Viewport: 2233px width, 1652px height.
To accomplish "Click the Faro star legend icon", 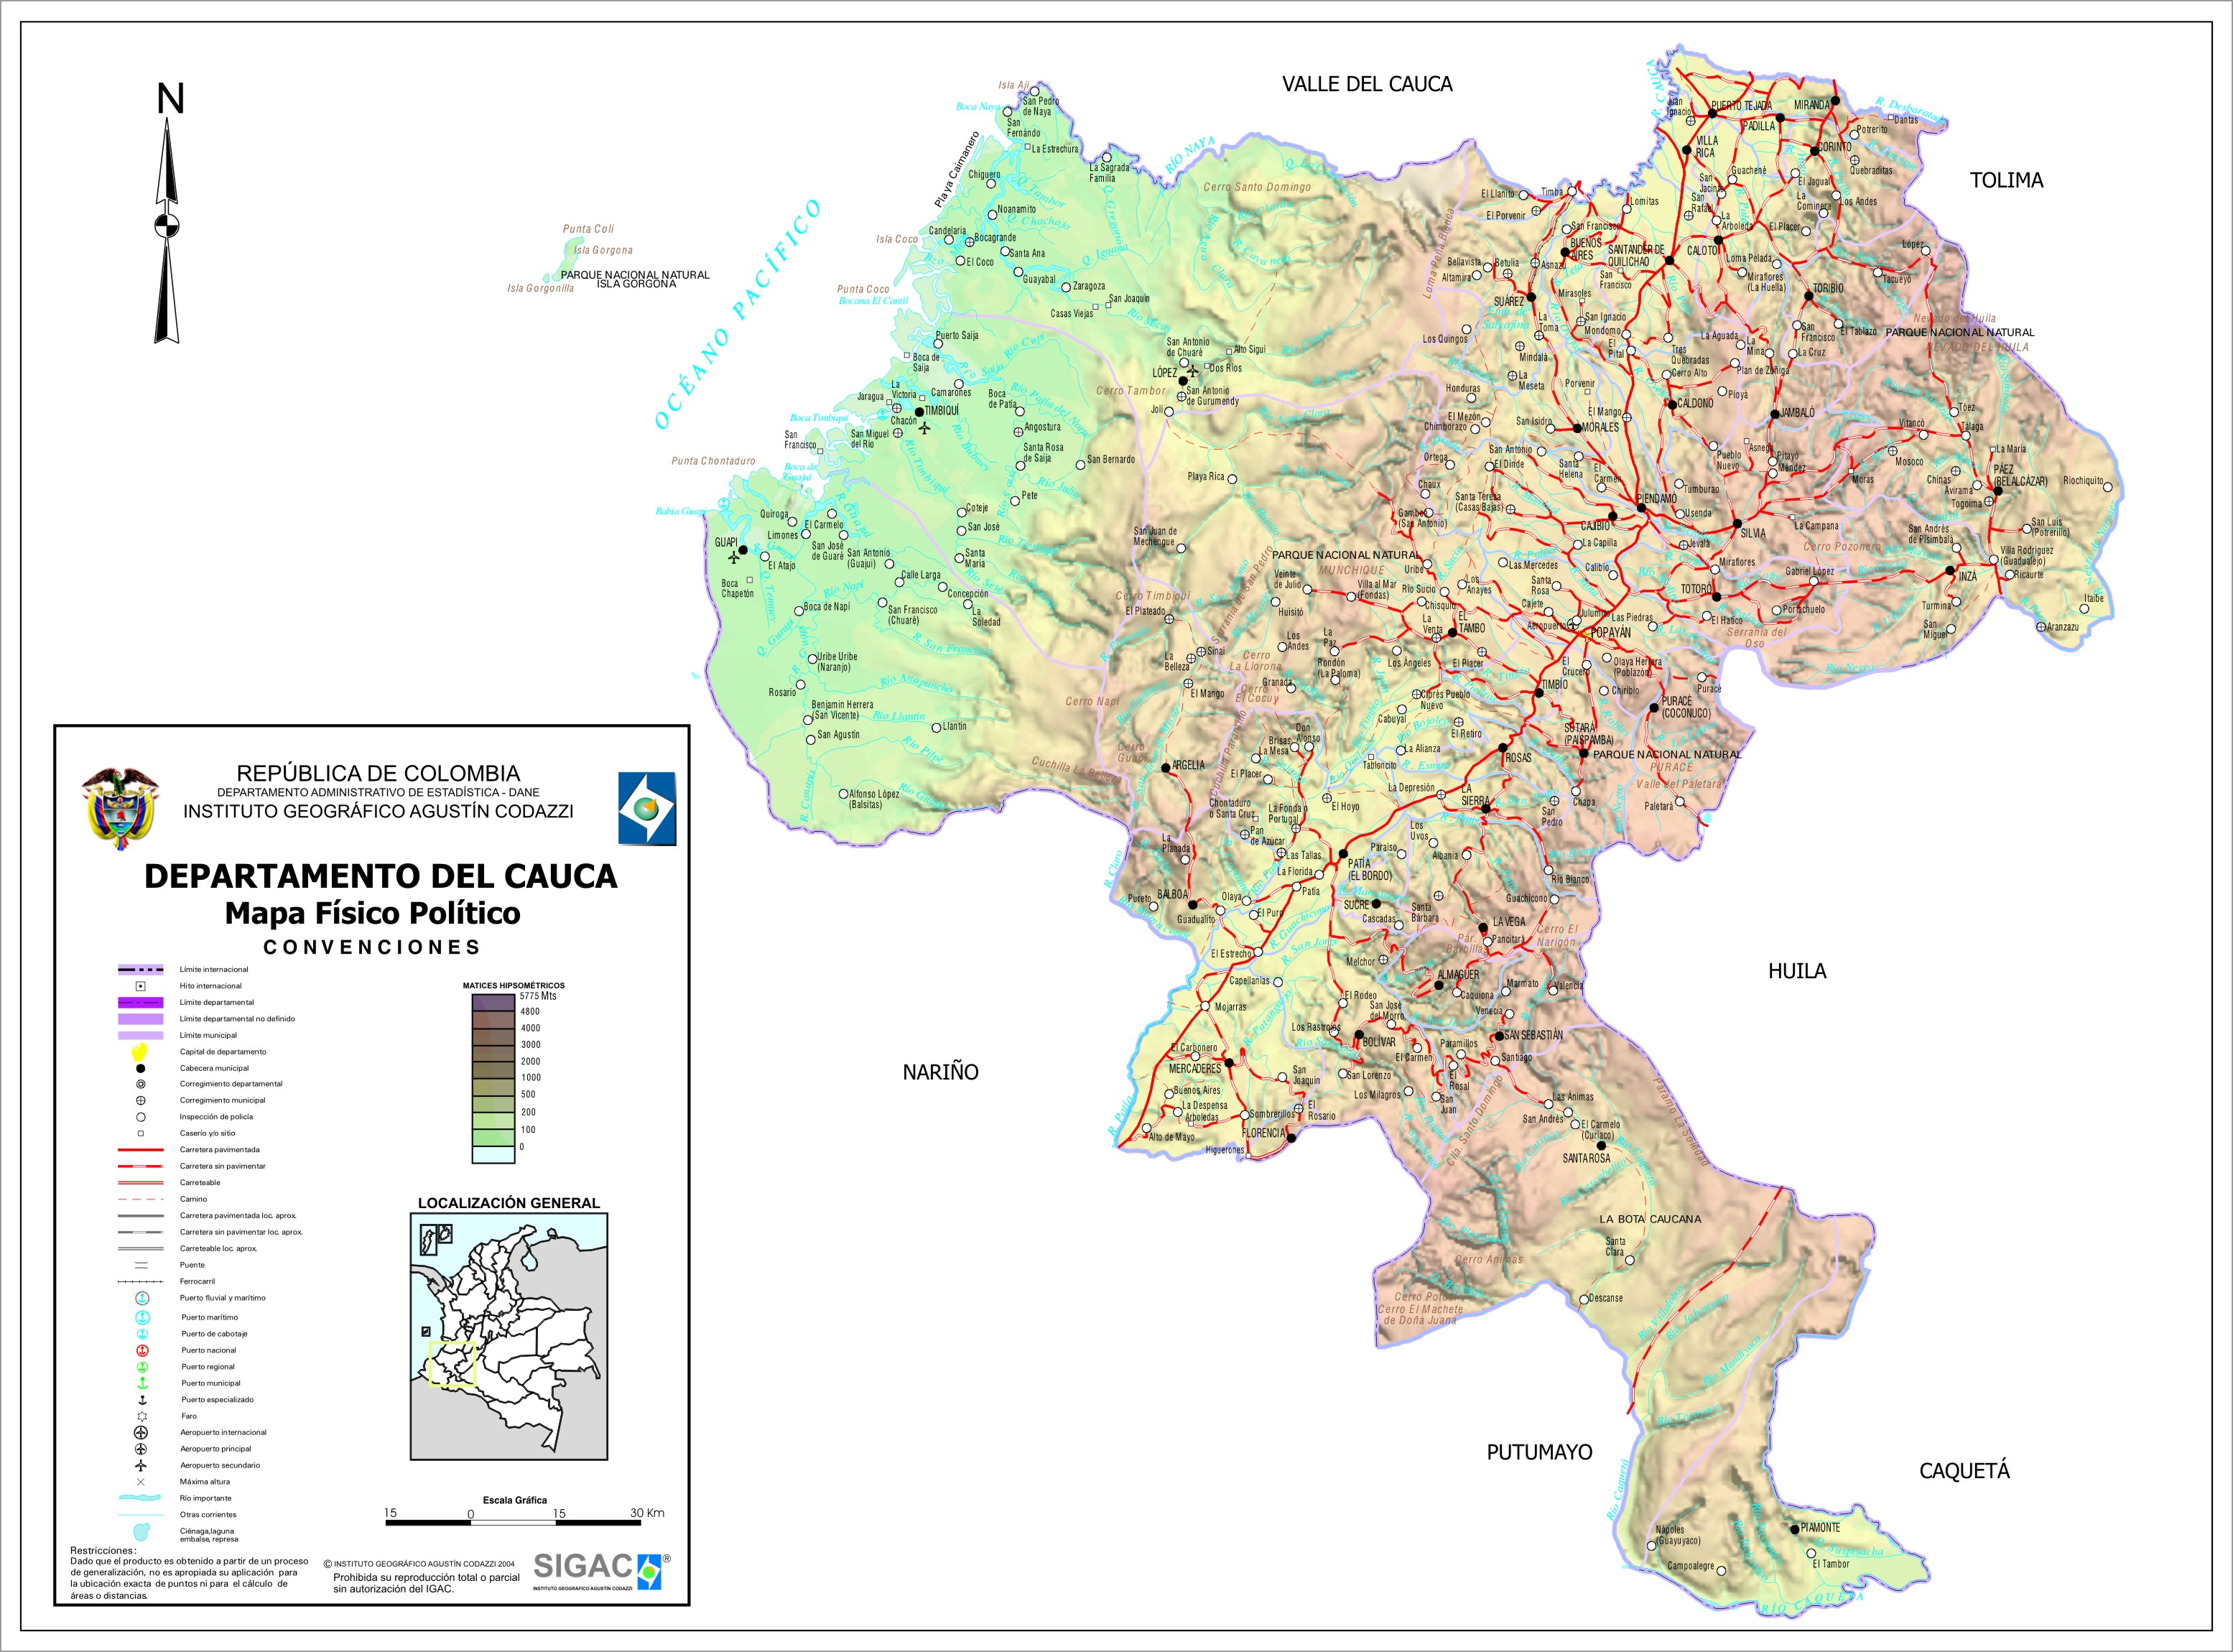I will click(x=141, y=1416).
